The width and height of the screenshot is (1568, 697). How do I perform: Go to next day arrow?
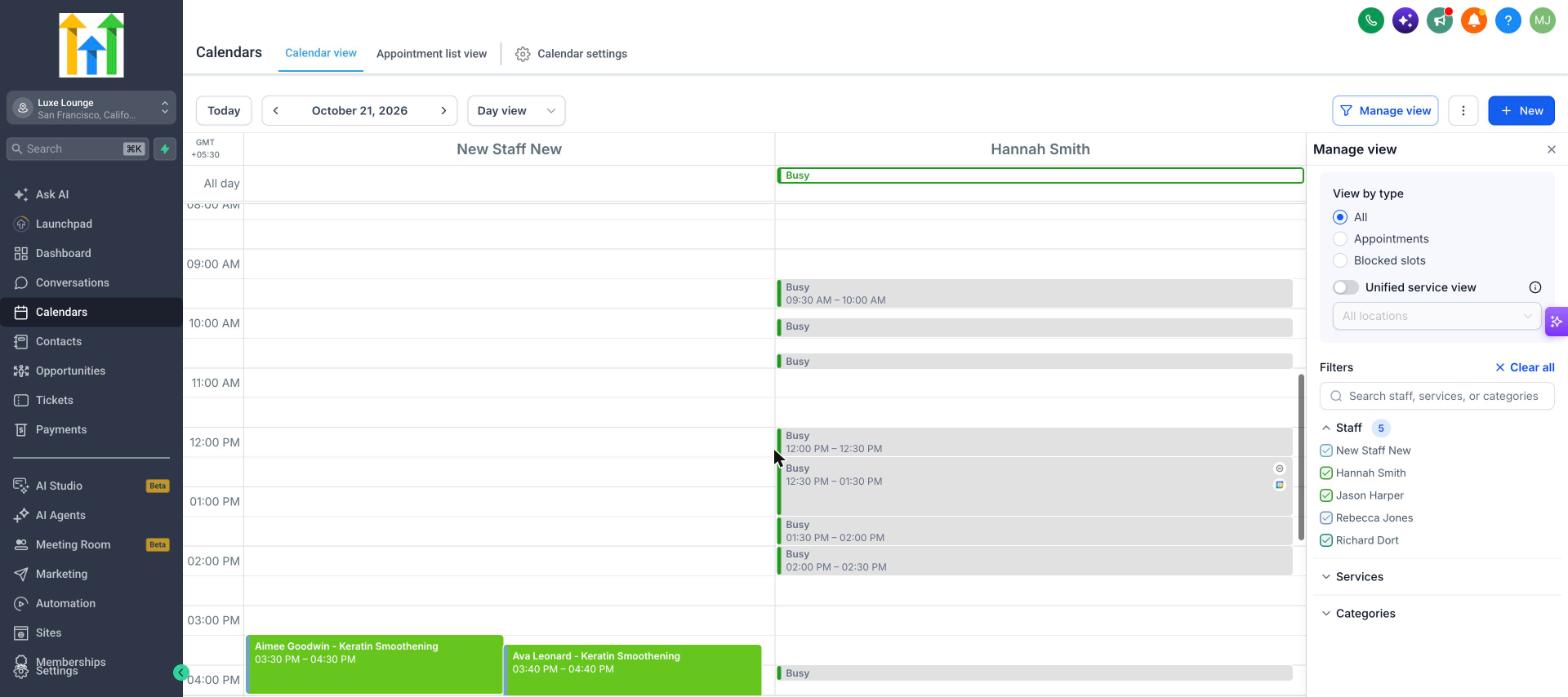[443, 111]
